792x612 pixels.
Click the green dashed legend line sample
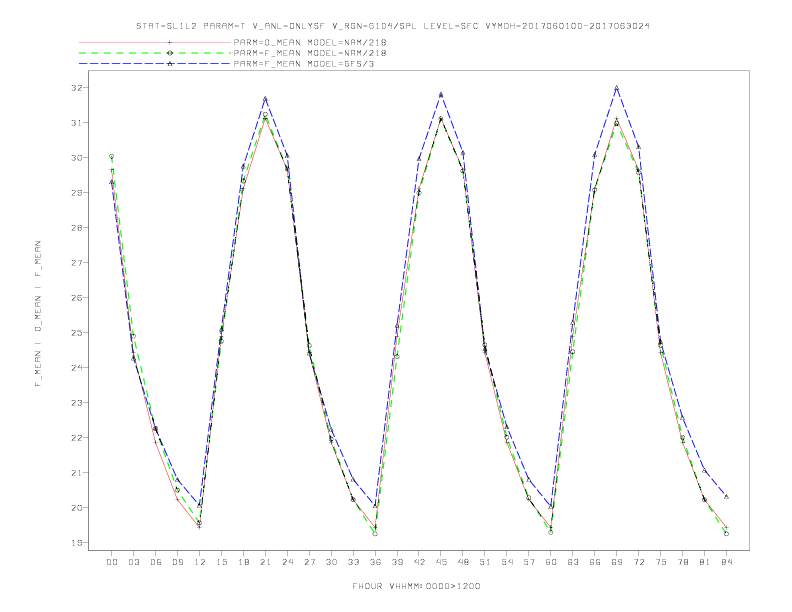click(155, 53)
